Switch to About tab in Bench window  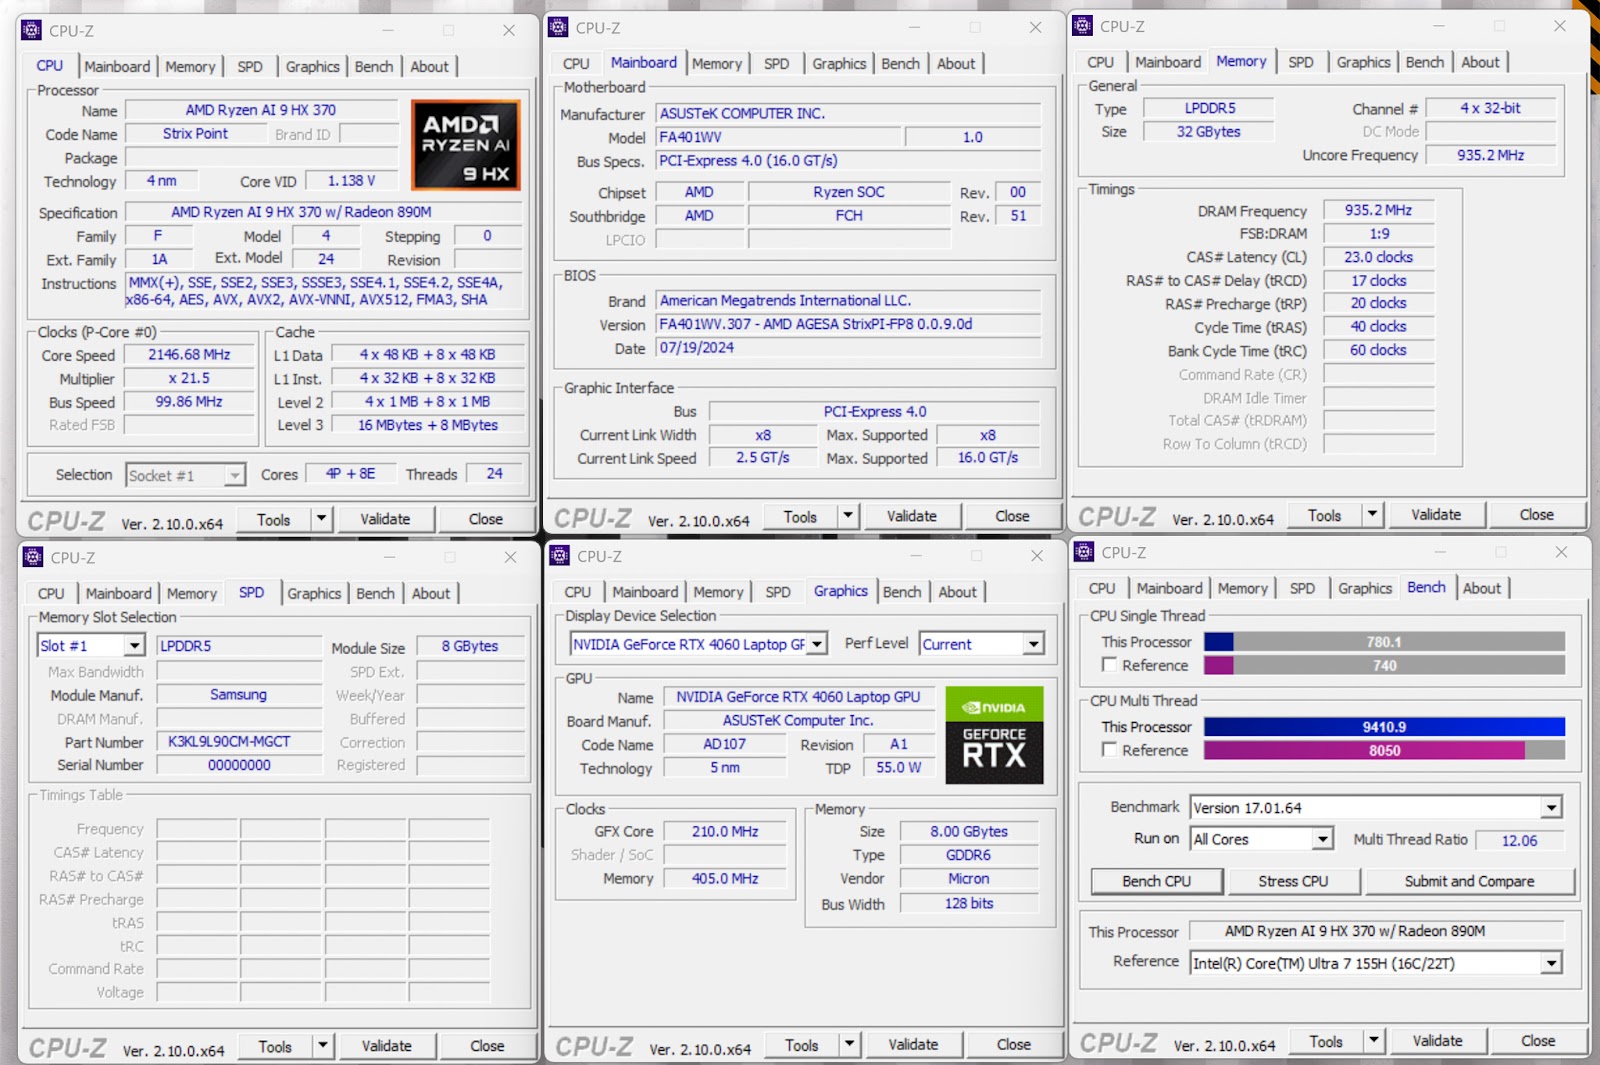[1482, 588]
